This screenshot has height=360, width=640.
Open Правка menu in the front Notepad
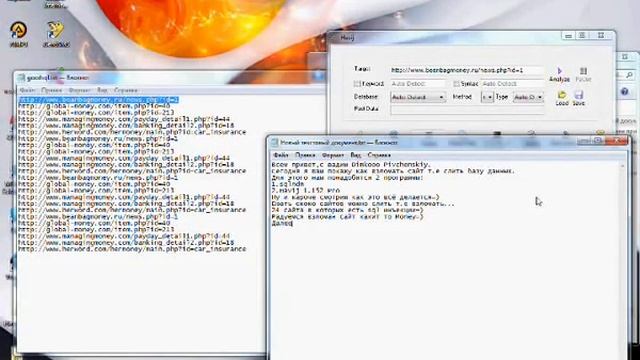tap(305, 156)
